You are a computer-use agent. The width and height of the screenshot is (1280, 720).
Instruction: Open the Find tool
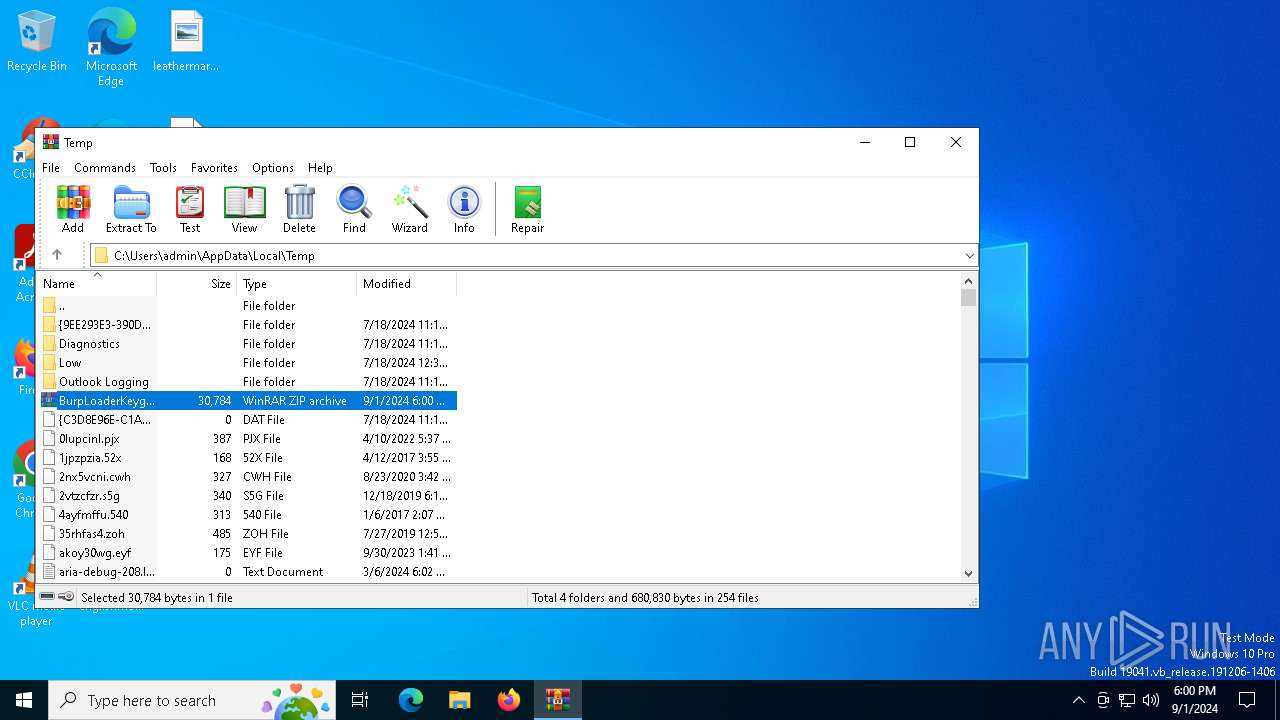354,209
